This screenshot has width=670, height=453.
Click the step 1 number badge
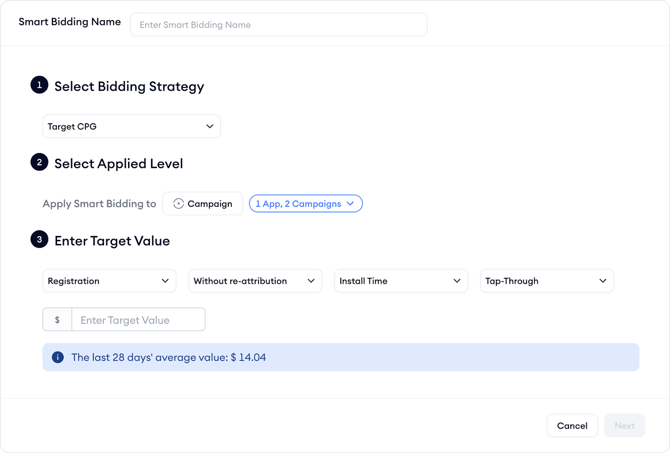click(x=39, y=85)
